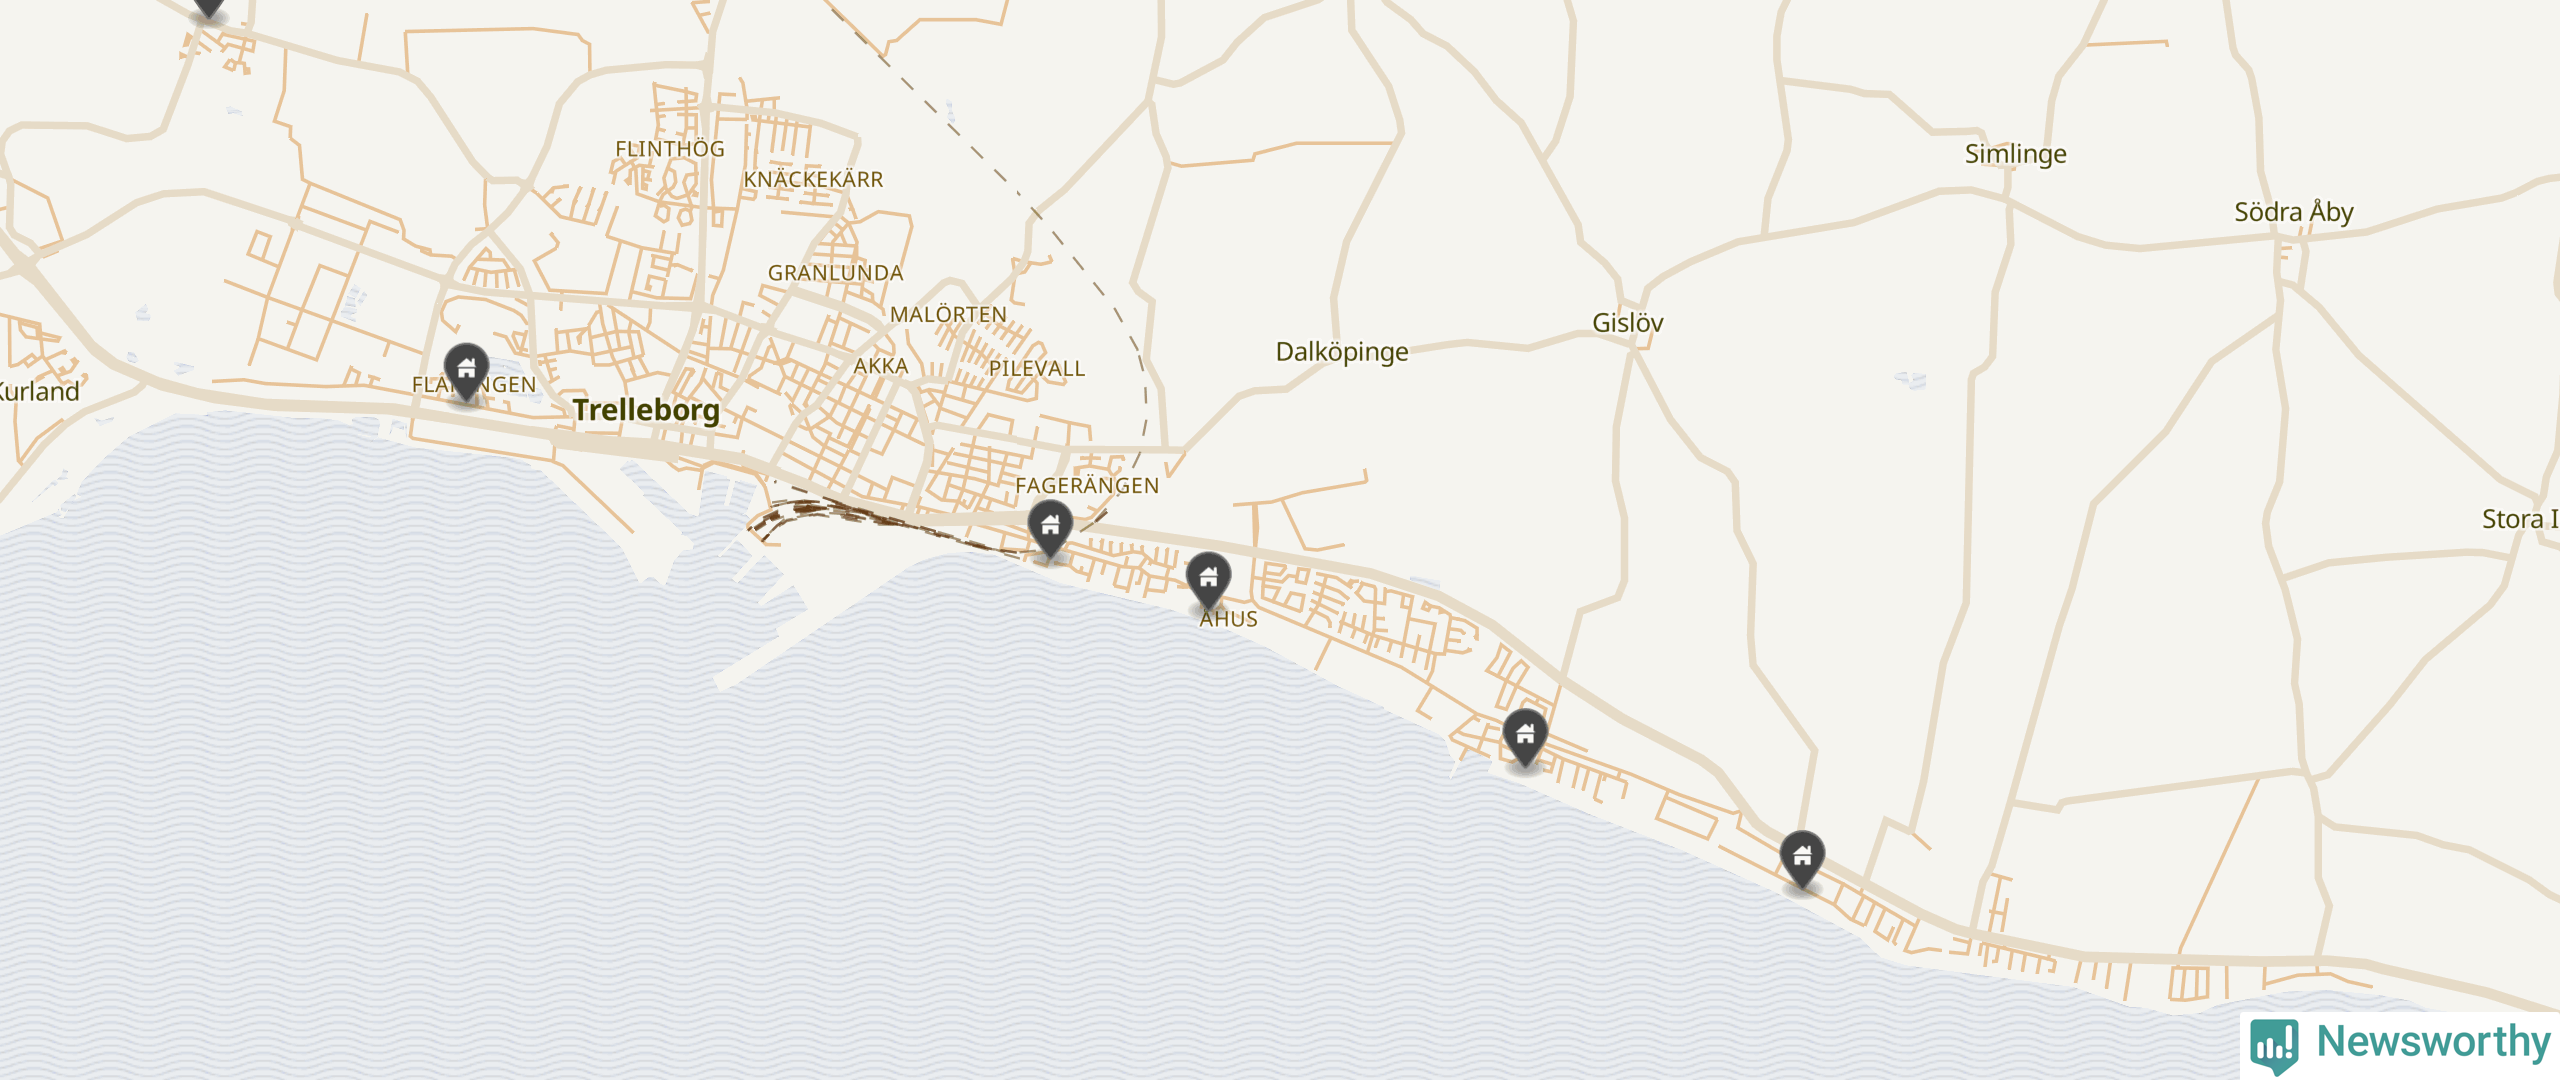The height and width of the screenshot is (1080, 2560).
Task: Click the partial marker at the top-left edge
Action: coord(208,9)
